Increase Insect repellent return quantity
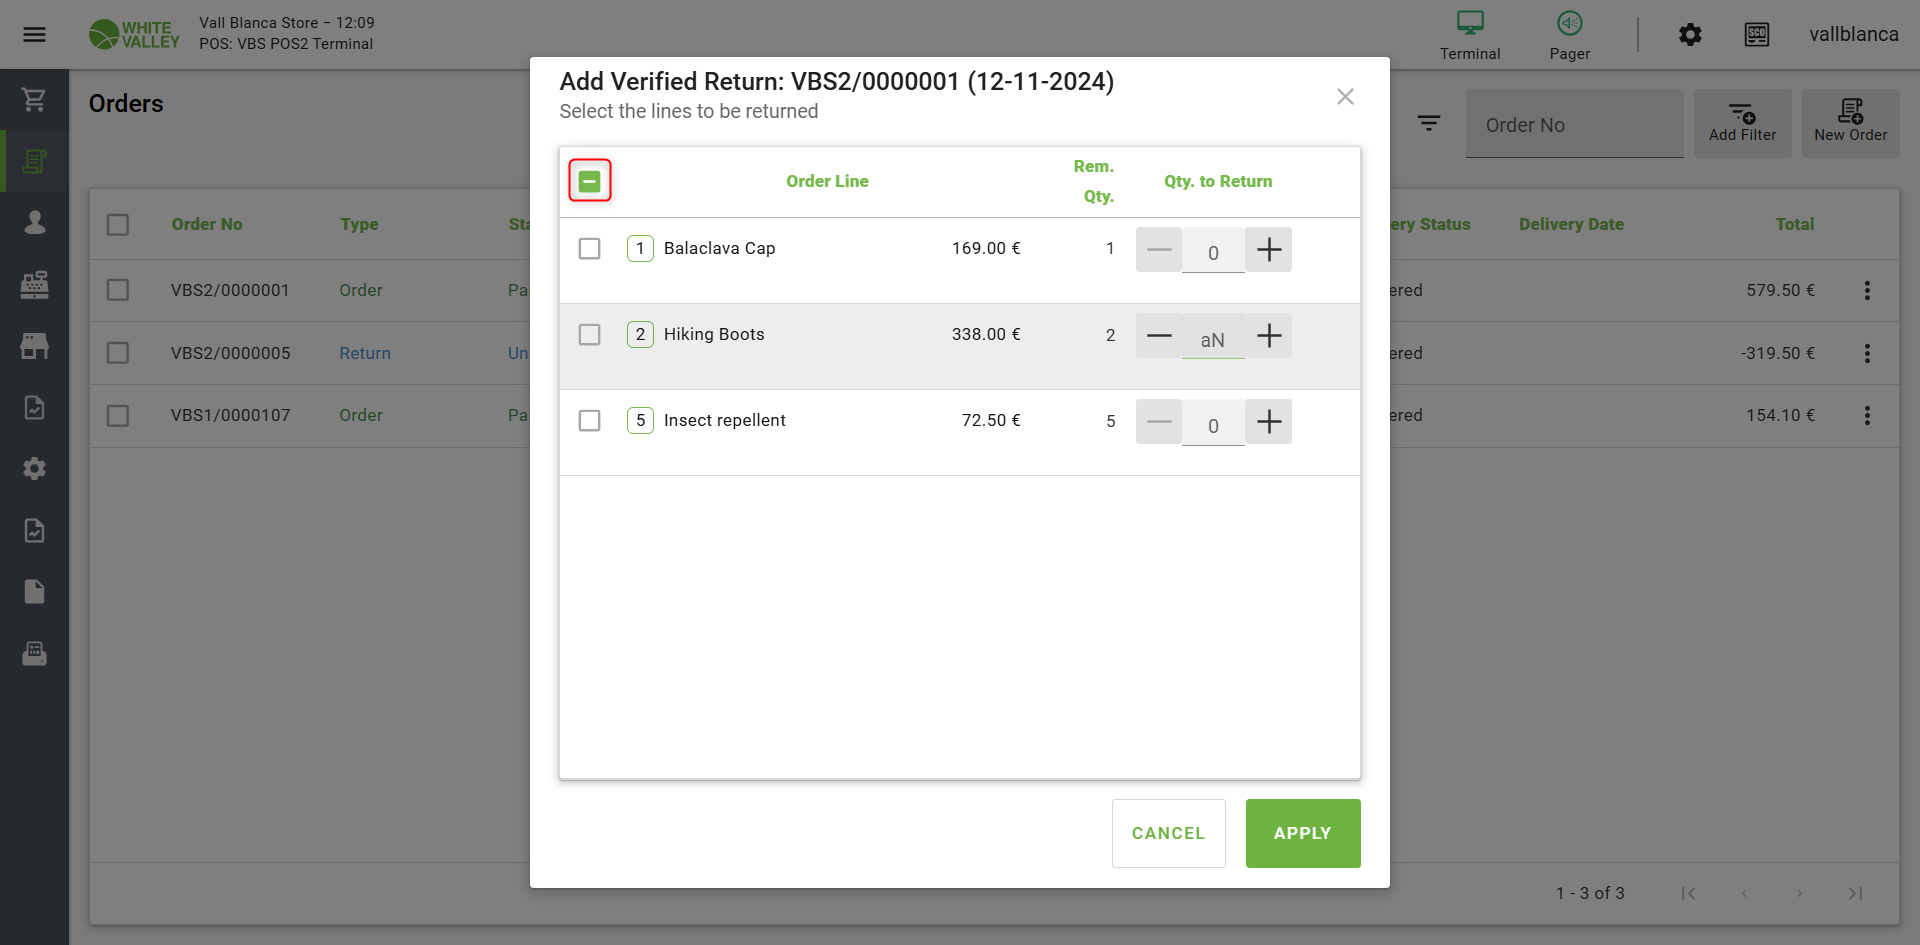 (x=1268, y=422)
